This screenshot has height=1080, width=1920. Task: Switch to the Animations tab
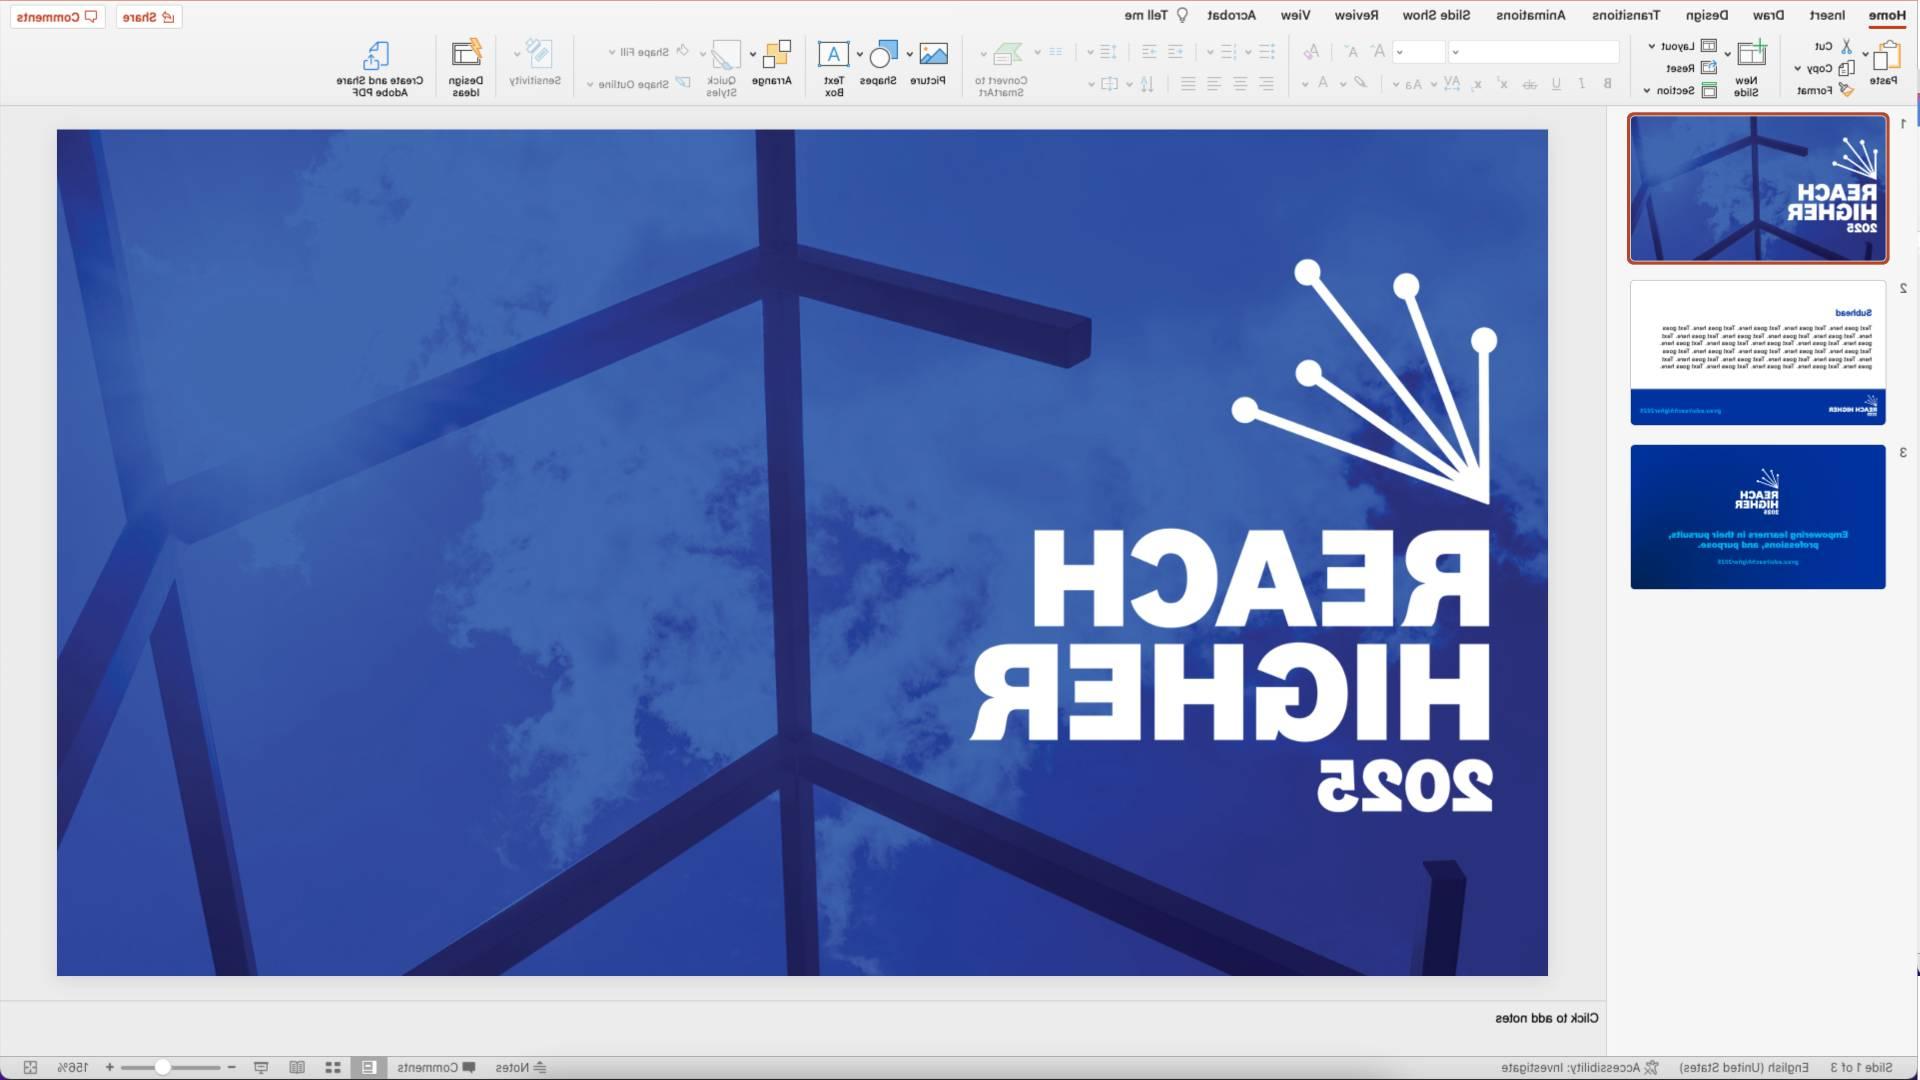tap(1531, 15)
